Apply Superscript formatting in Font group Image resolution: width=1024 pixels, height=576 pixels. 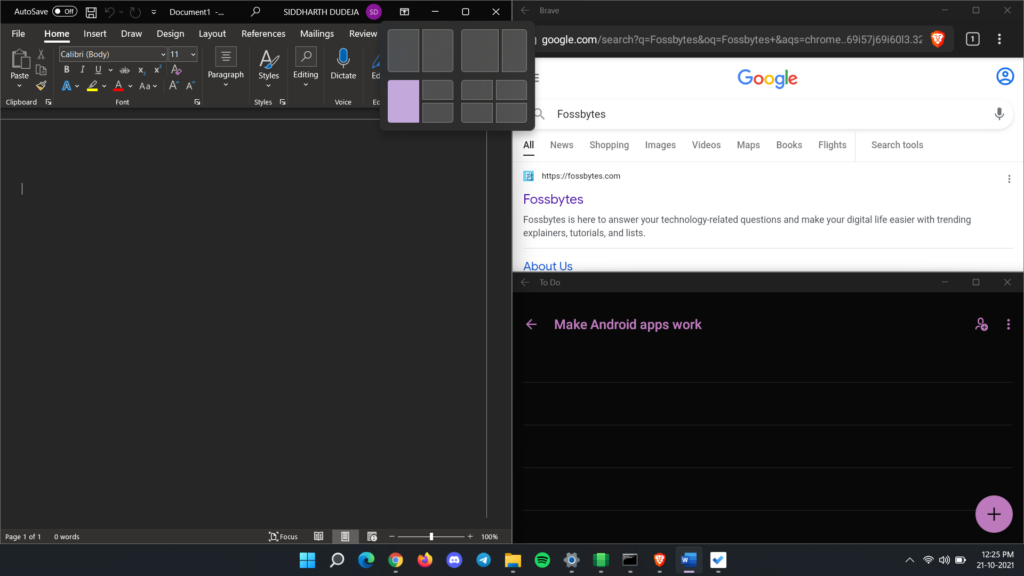coord(157,70)
